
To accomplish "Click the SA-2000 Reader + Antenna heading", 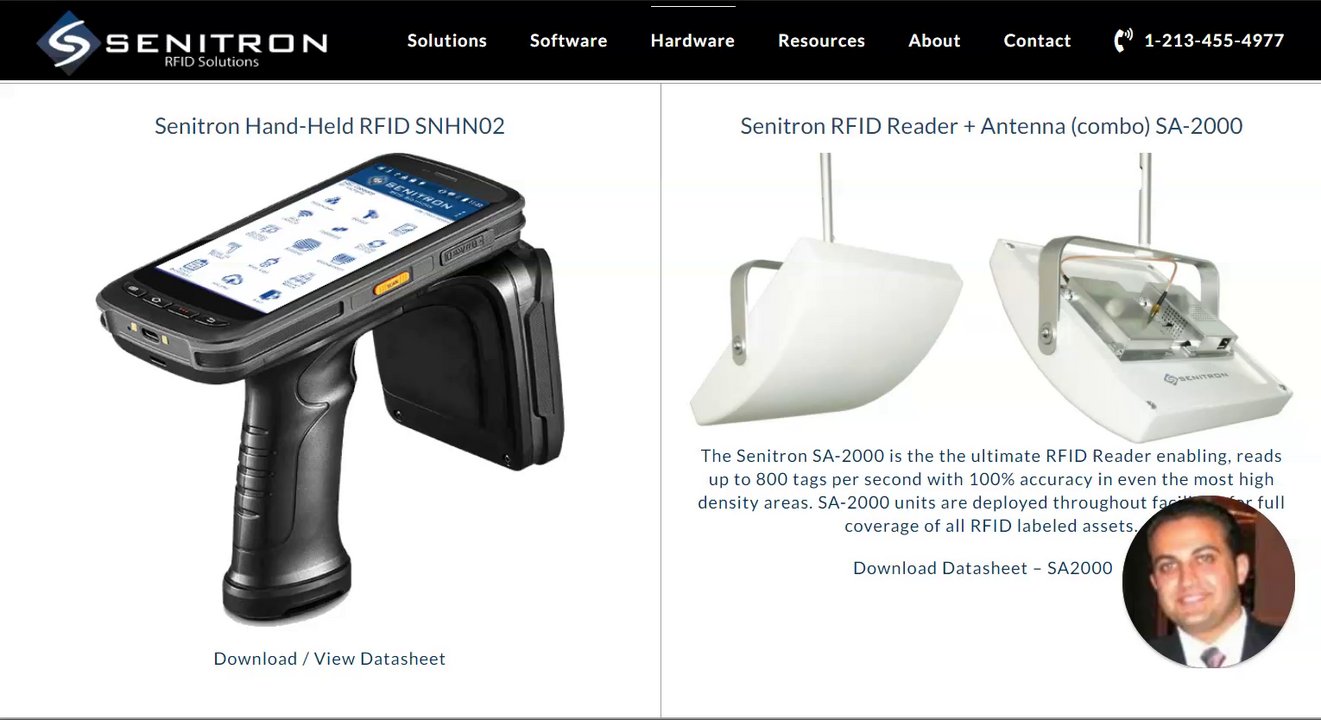I will pyautogui.click(x=991, y=126).
